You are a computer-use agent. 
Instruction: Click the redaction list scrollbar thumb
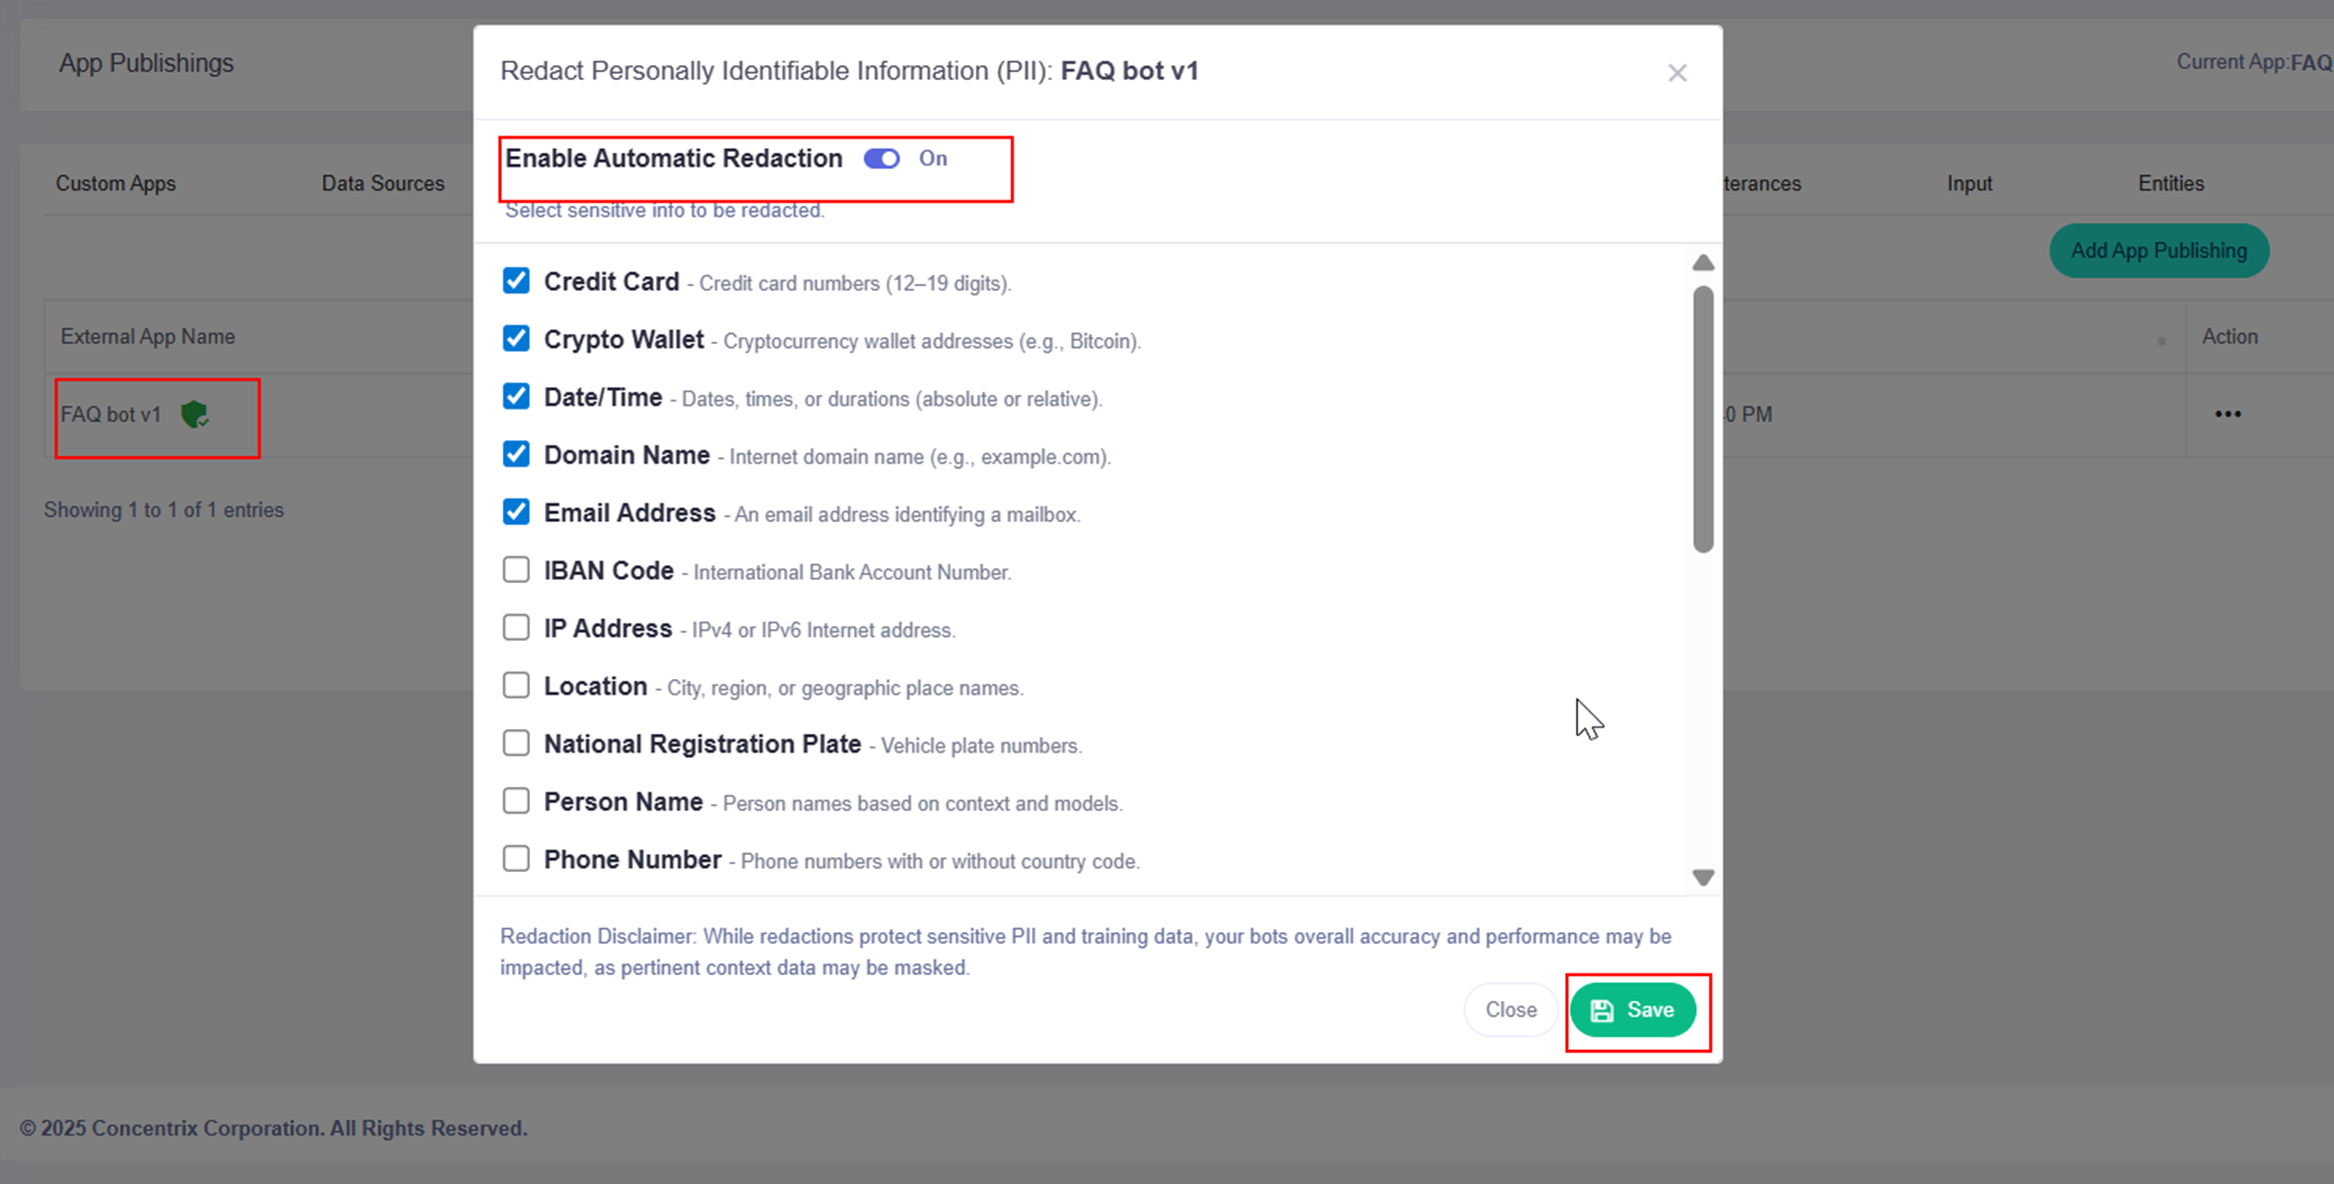(1703, 418)
